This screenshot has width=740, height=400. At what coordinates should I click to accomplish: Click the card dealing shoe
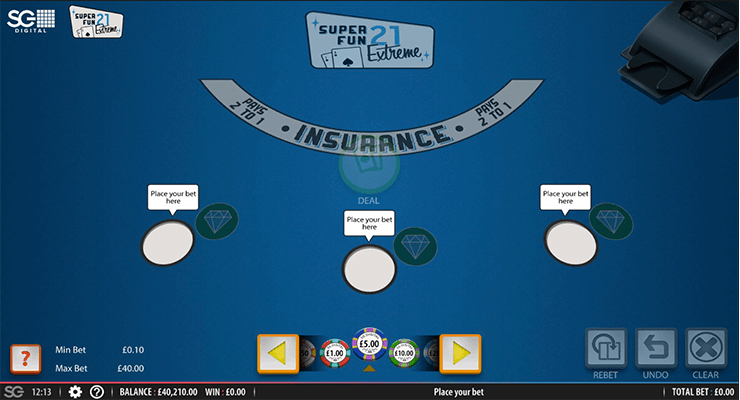[680, 50]
